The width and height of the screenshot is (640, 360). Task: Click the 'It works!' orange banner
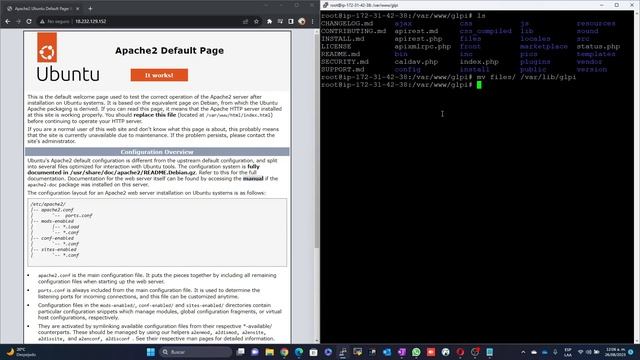pyautogui.click(x=159, y=75)
